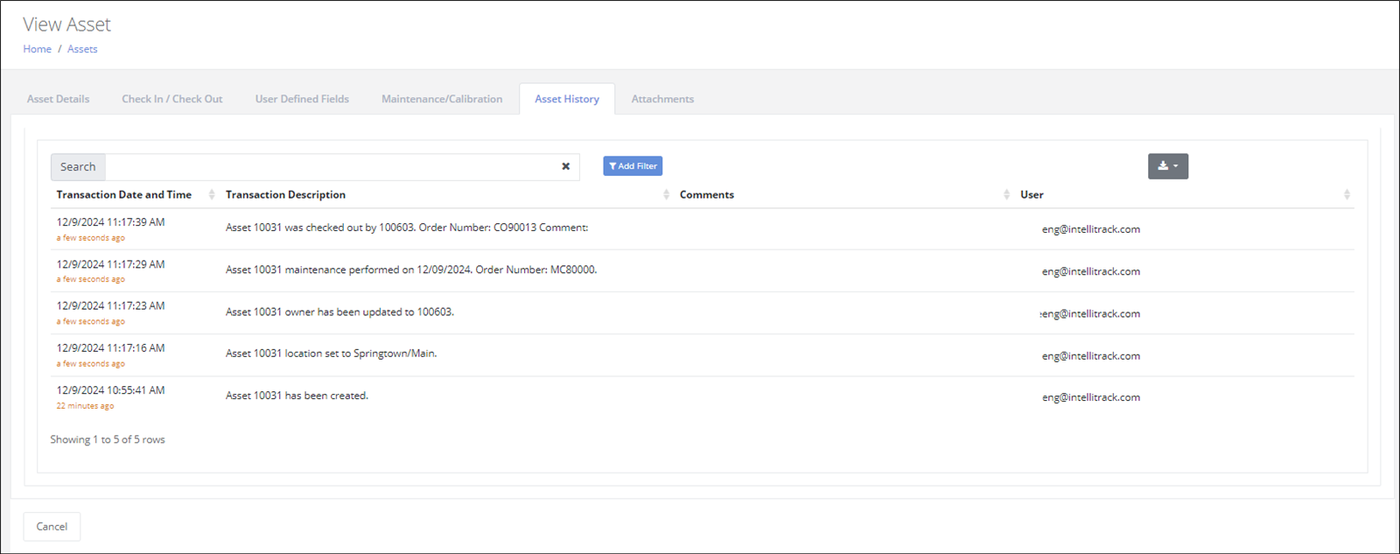The height and width of the screenshot is (554, 1400).
Task: Click the Transaction Date and Time header
Action: pos(124,195)
